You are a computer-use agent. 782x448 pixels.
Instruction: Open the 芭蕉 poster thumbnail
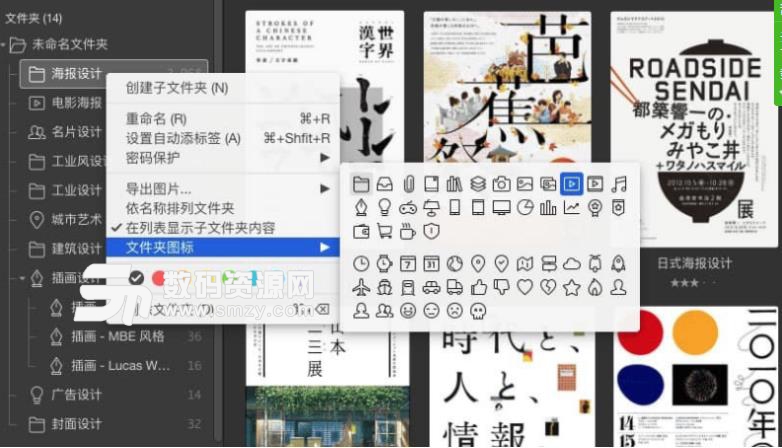(x=507, y=87)
